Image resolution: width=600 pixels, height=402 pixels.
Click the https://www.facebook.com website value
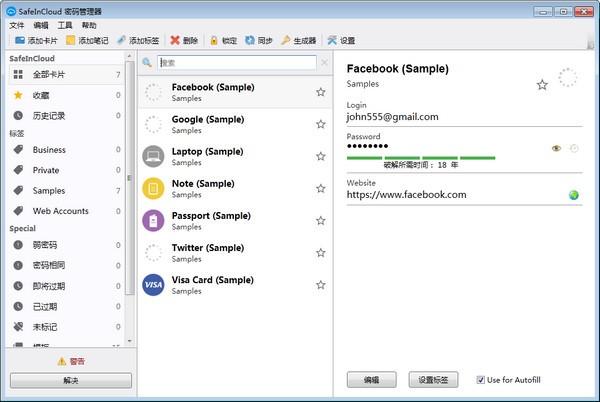point(406,195)
